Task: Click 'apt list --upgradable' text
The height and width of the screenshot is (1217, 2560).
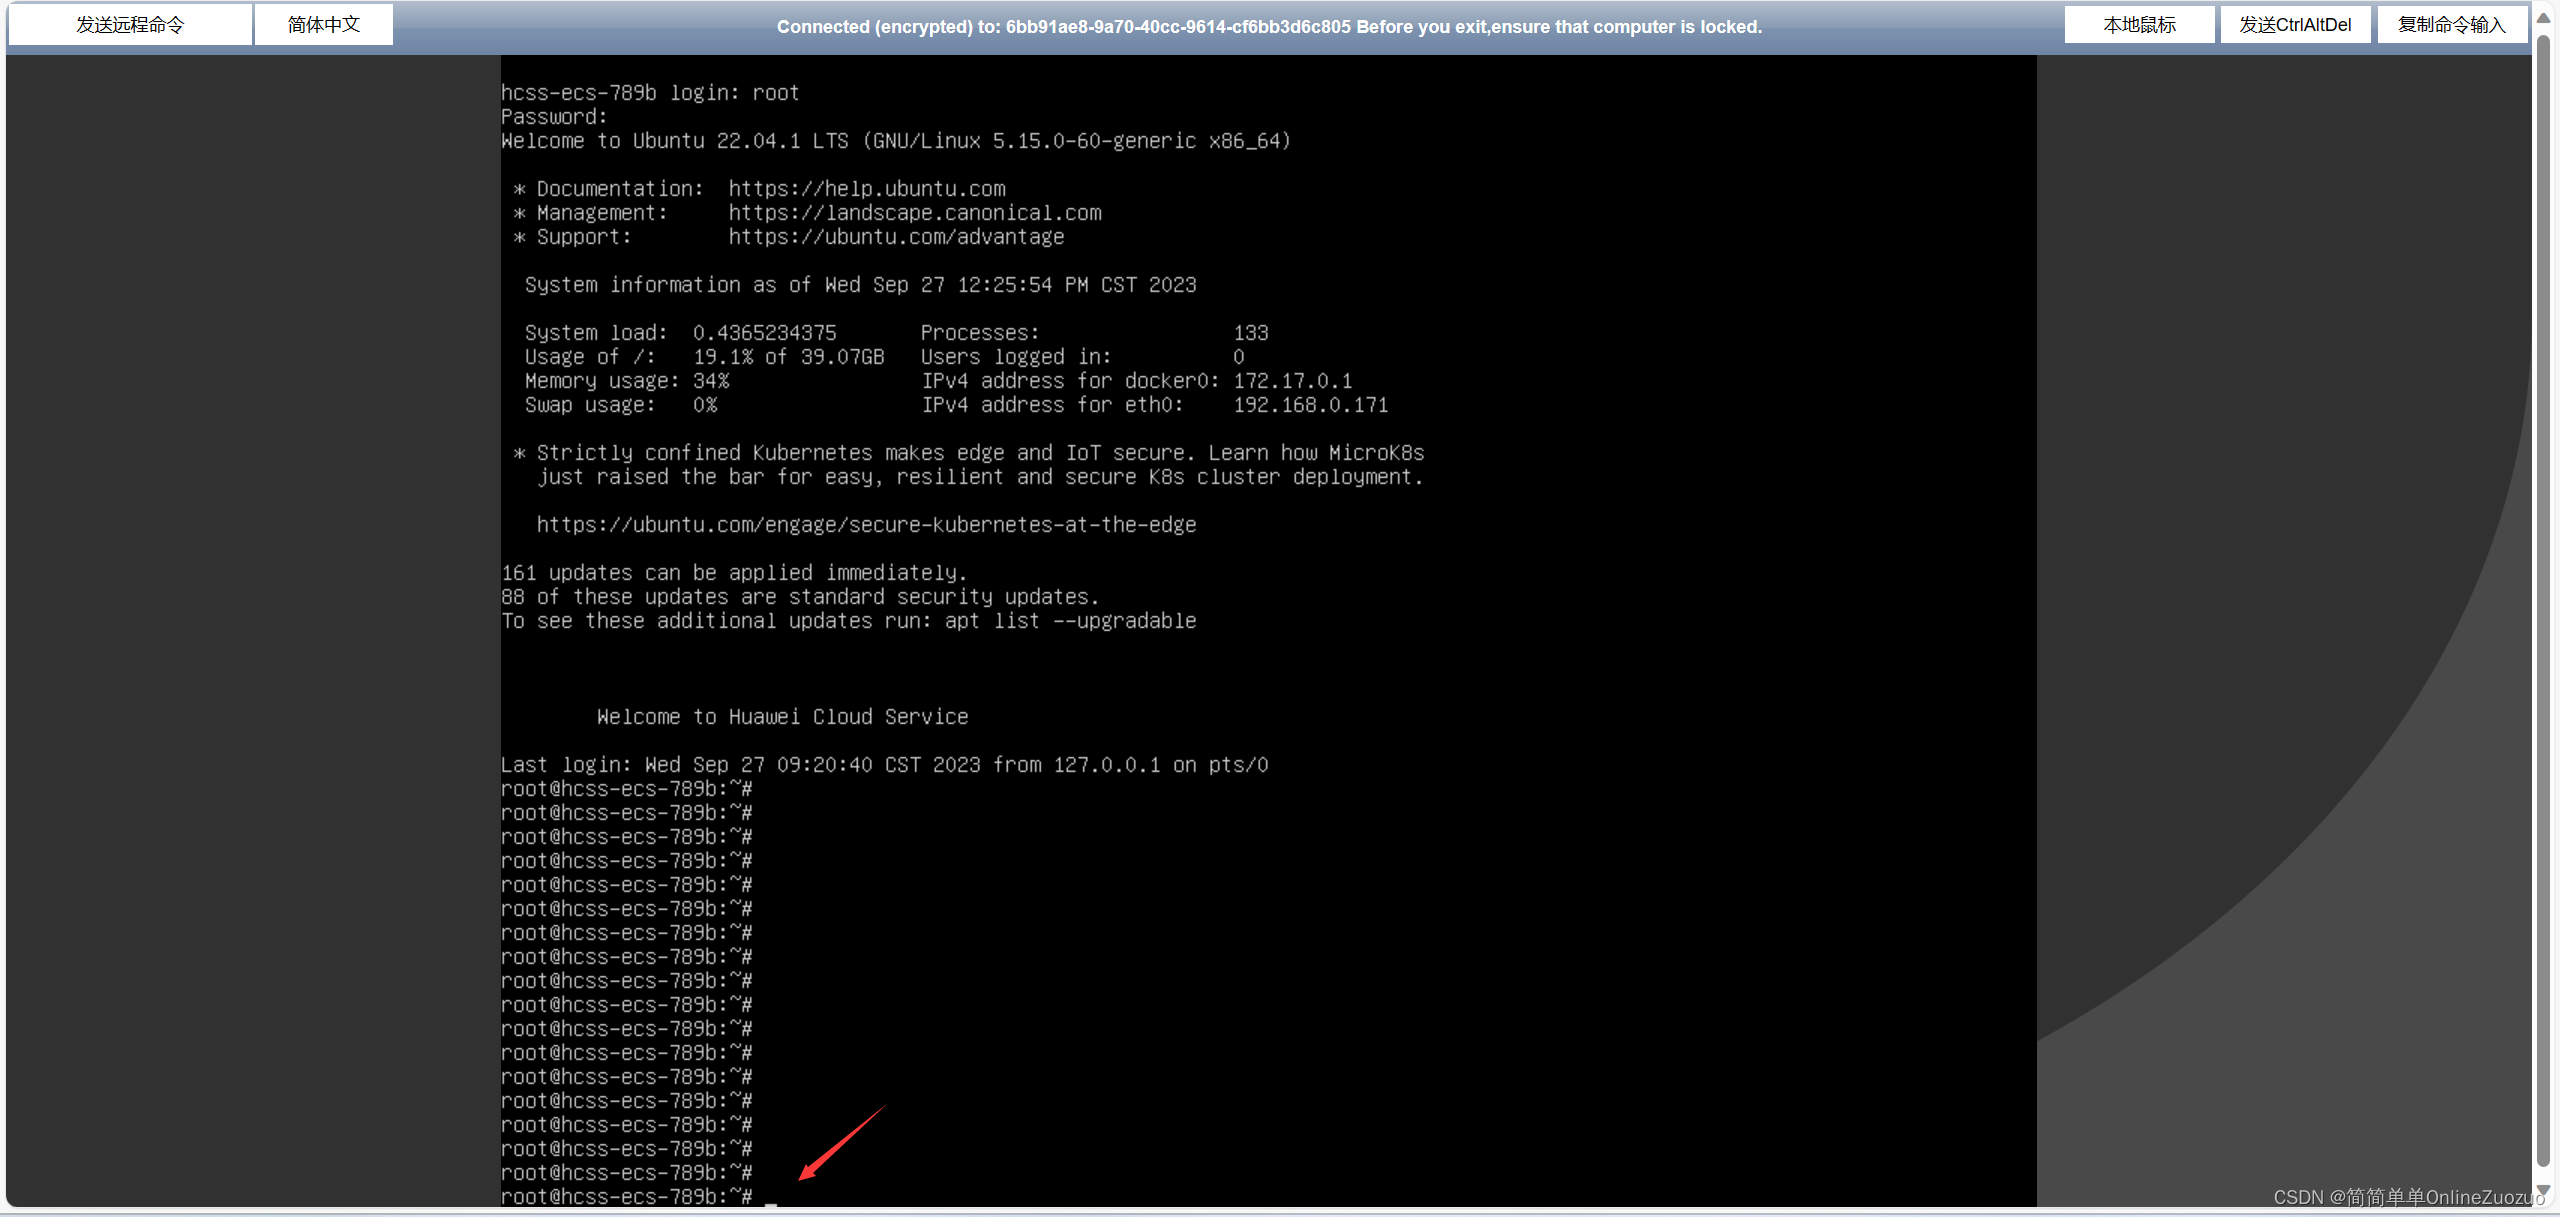Action: coord(1070,621)
